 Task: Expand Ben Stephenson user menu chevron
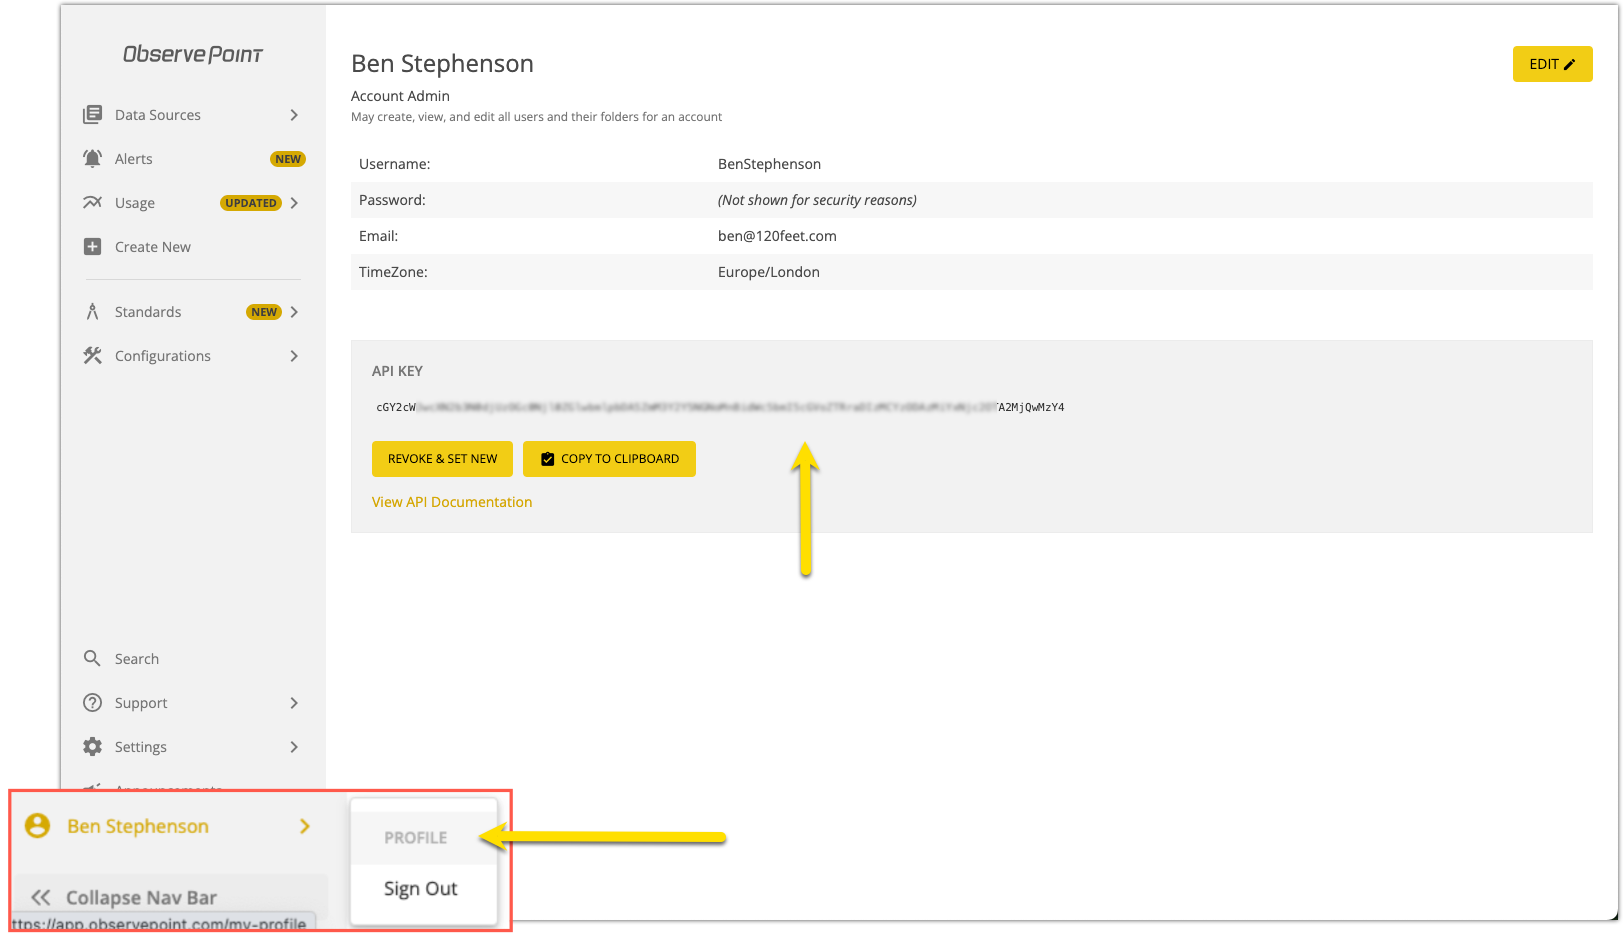click(x=305, y=826)
